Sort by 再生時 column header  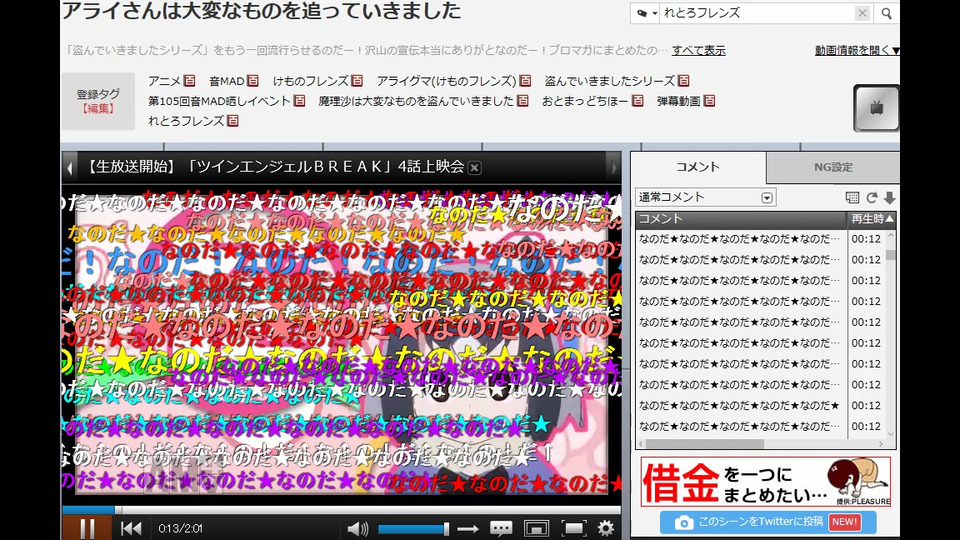tap(871, 219)
